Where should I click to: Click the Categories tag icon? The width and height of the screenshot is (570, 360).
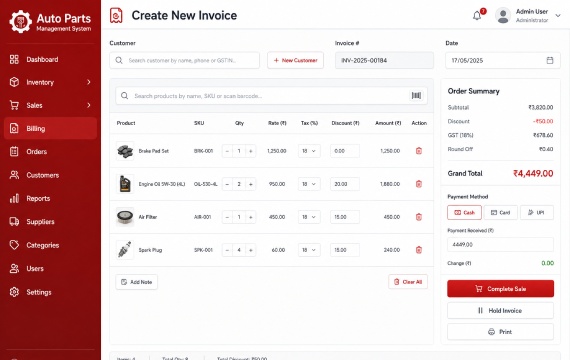pos(14,245)
